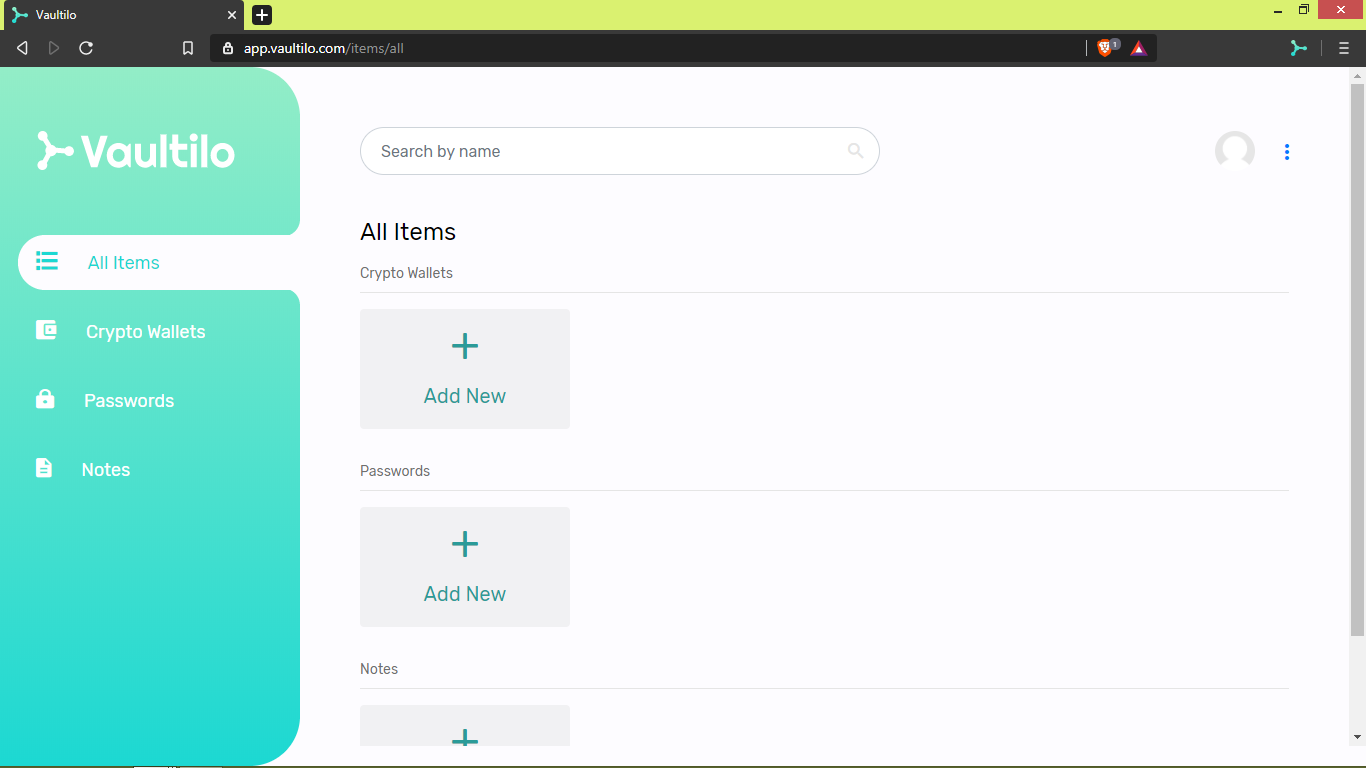Click the Passwords lock icon
Image resolution: width=1366 pixels, height=768 pixels.
pos(45,399)
